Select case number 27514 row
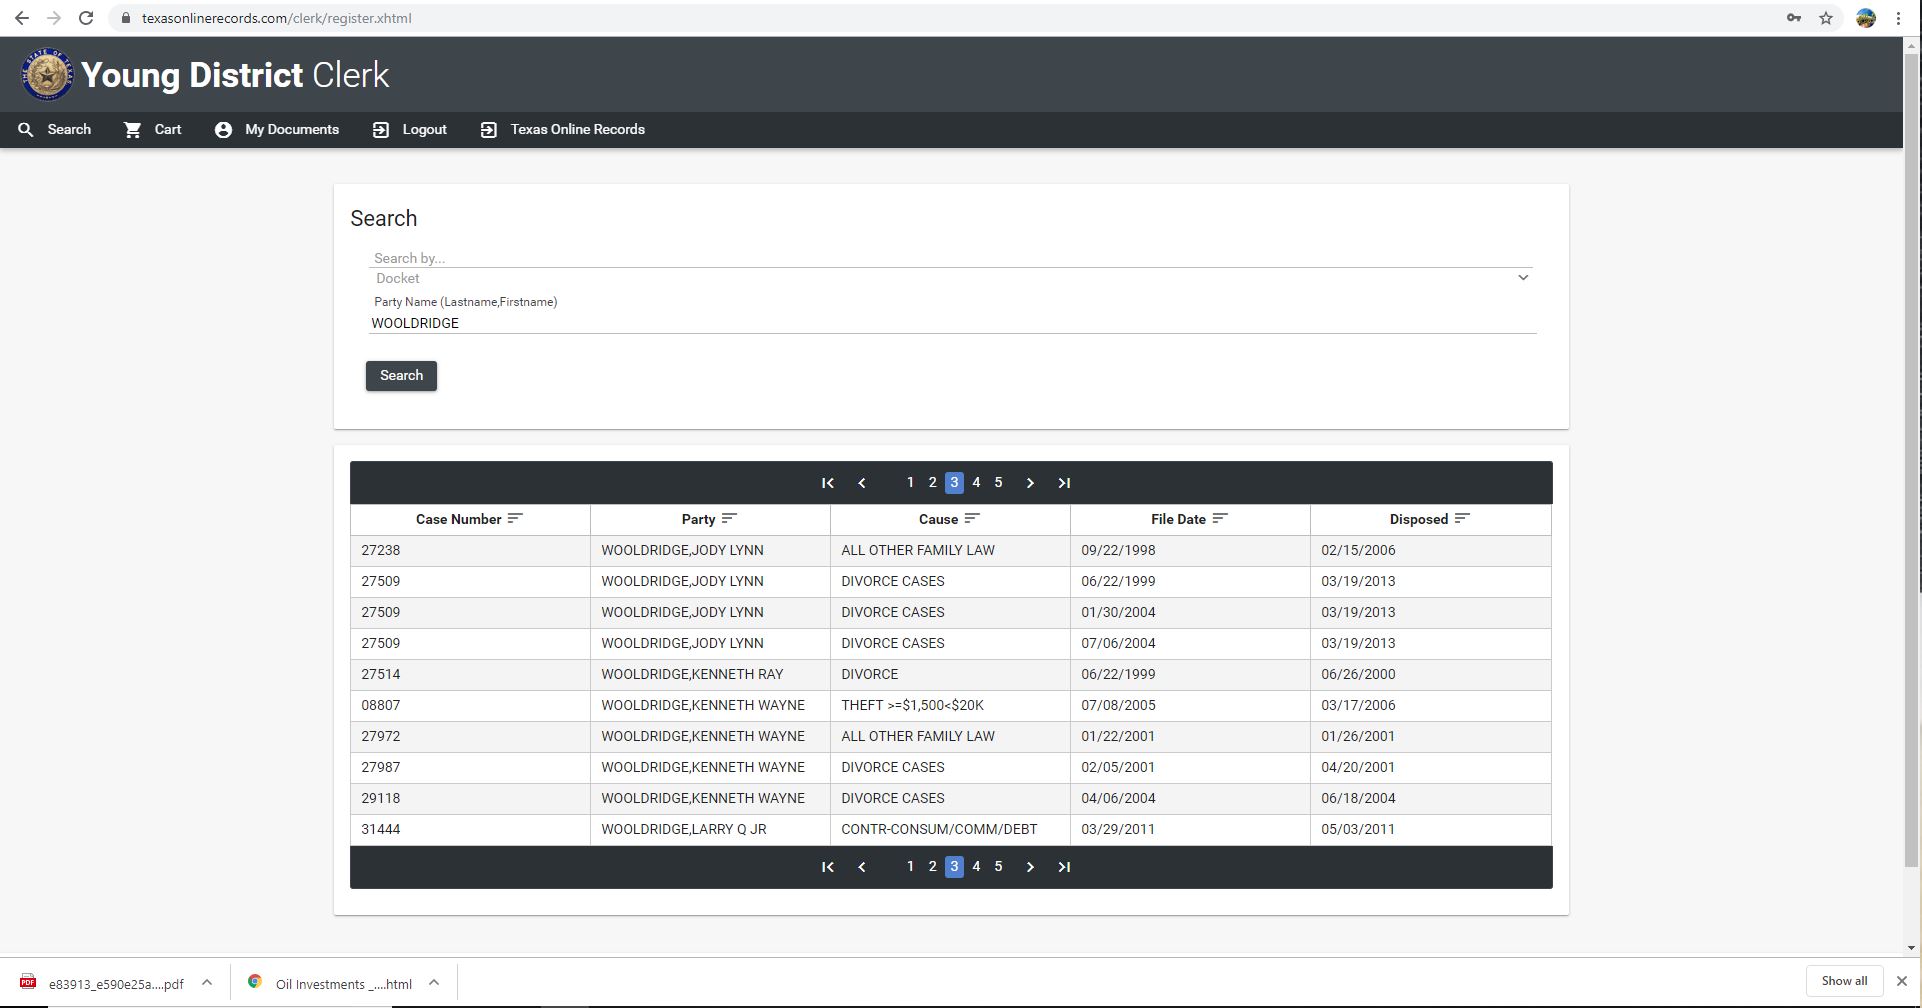 click(951, 674)
